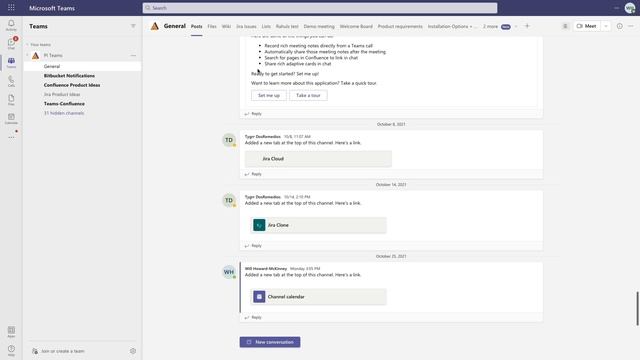Image resolution: width=640 pixels, height=360 pixels.
Task: Start a New conversation
Action: click(270, 342)
